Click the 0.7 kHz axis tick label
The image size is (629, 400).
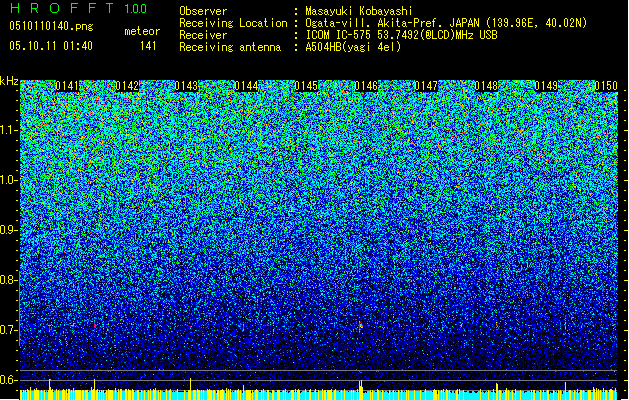pyautogui.click(x=8, y=330)
